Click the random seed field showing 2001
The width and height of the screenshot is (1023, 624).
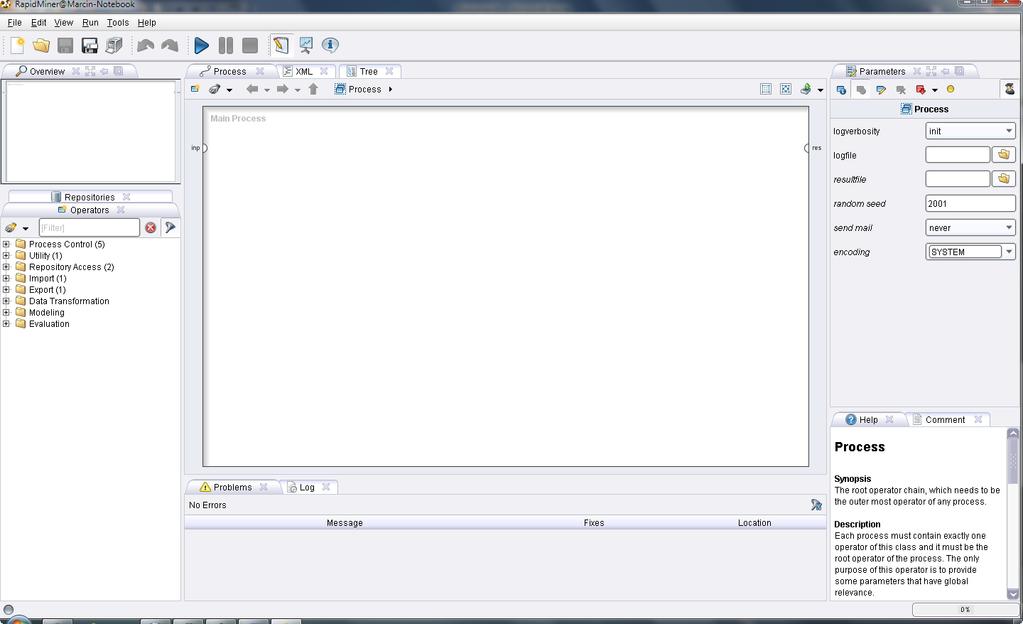(x=970, y=204)
